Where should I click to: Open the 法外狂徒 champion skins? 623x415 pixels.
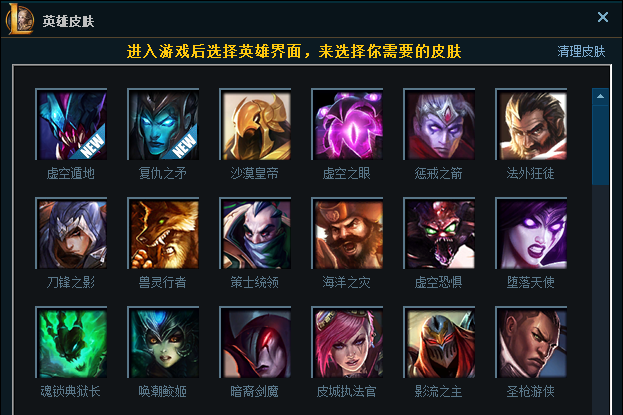[531, 124]
